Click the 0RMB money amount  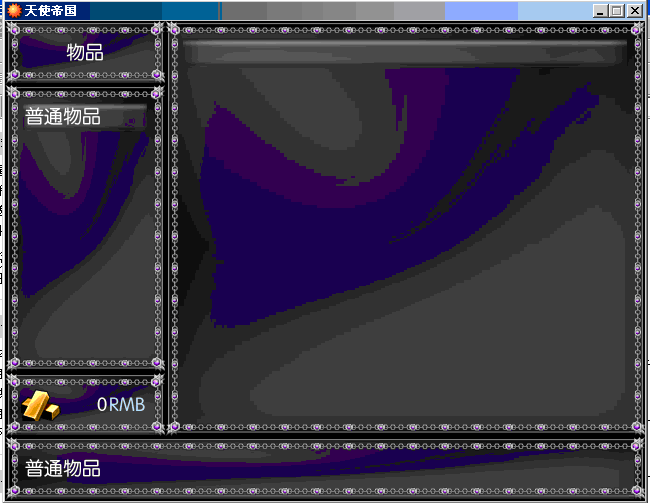point(121,405)
